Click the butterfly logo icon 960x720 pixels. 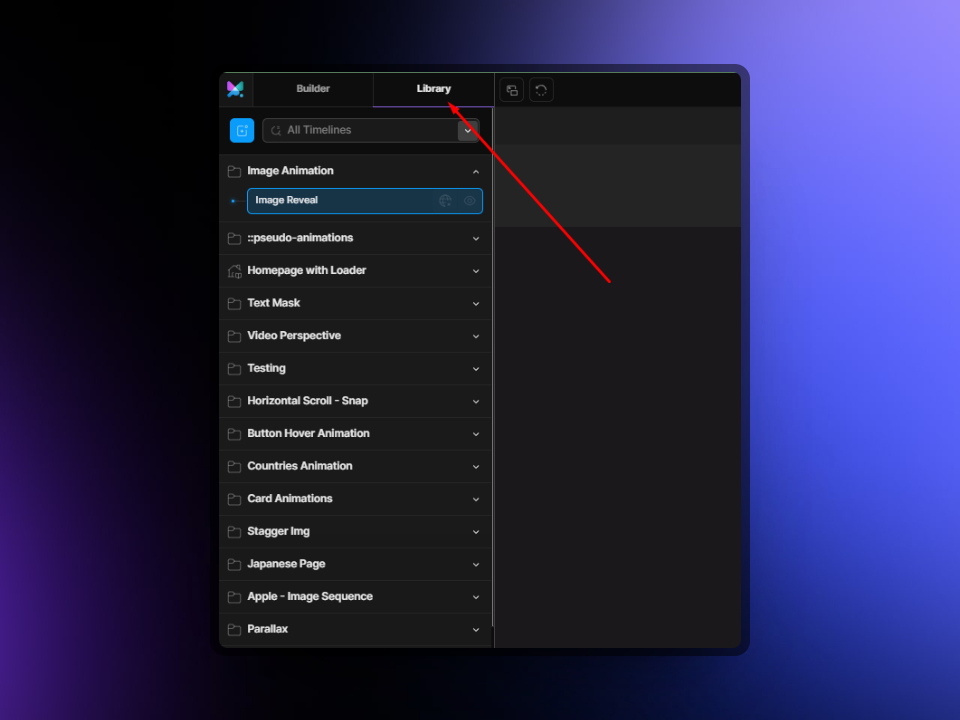tap(235, 89)
